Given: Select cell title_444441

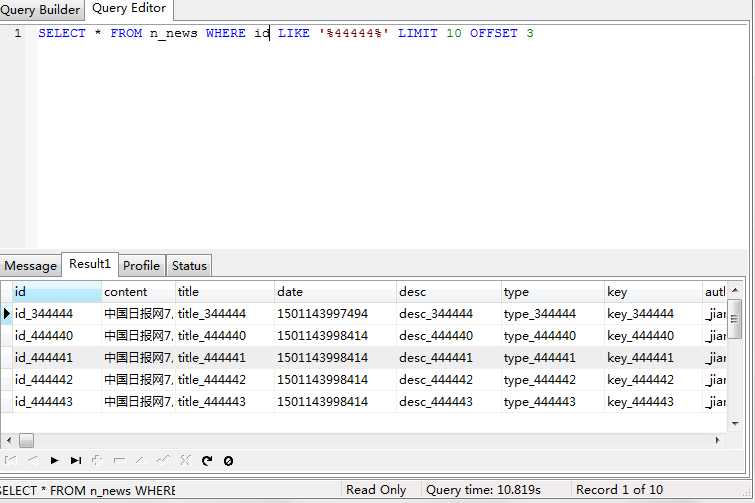Looking at the screenshot, I should point(225,358).
